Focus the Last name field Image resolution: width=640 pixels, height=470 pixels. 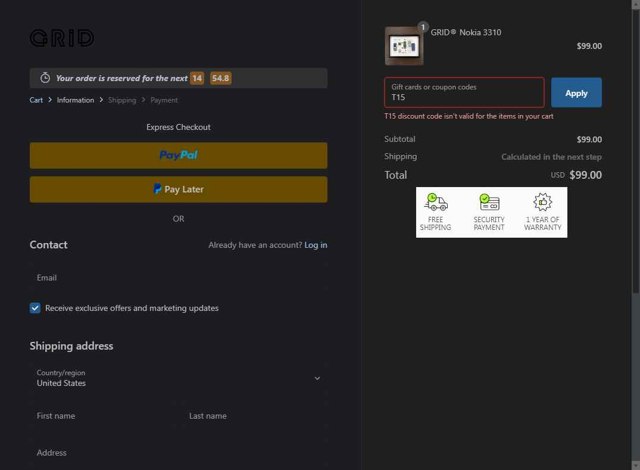point(255,416)
